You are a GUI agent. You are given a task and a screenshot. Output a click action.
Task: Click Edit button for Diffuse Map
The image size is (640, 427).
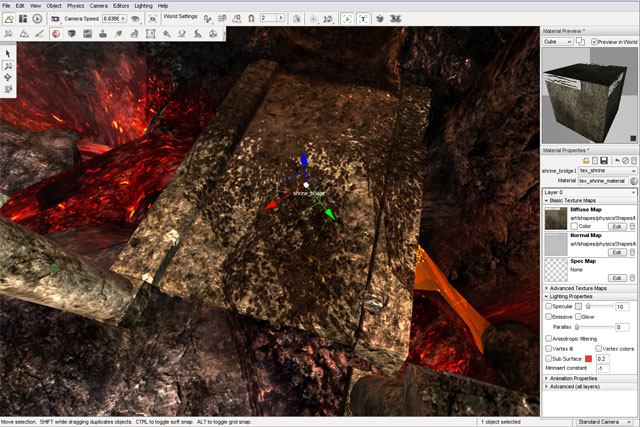pyautogui.click(x=616, y=226)
